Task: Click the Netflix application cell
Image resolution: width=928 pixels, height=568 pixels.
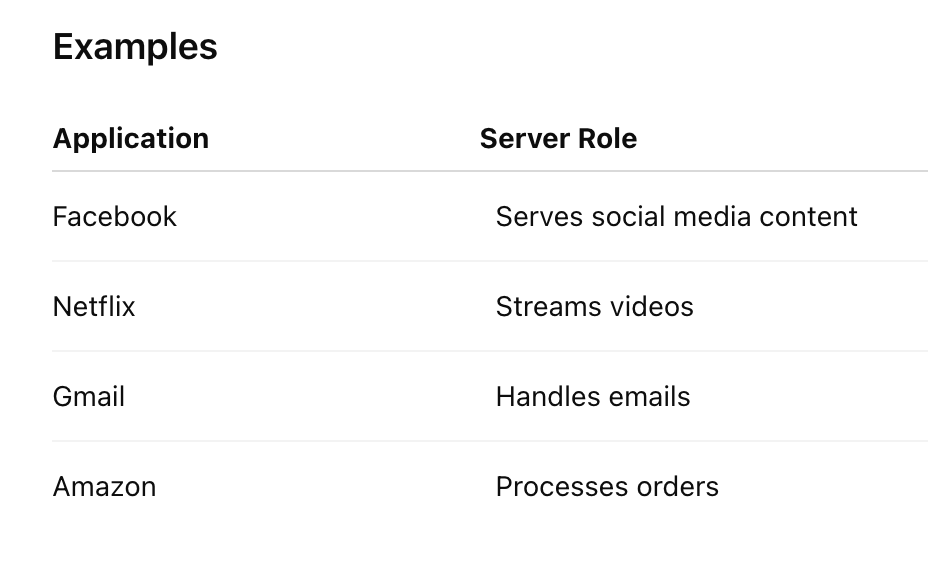Action: [94, 306]
